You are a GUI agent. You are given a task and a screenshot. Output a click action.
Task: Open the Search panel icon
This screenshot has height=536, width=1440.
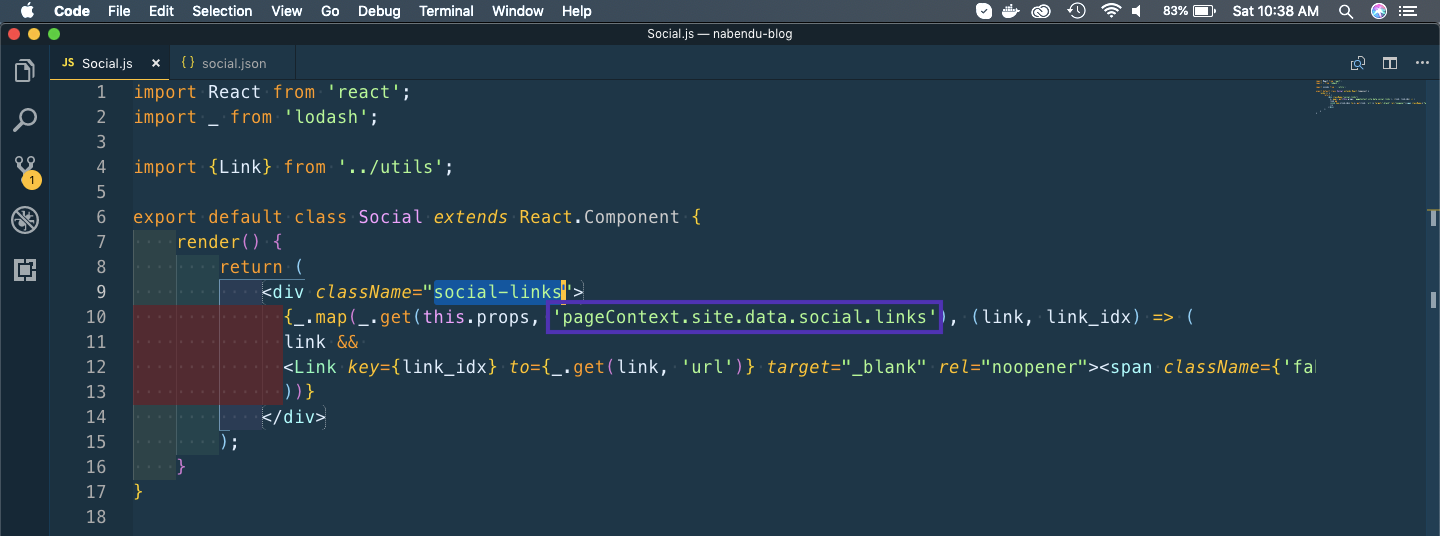click(x=25, y=120)
